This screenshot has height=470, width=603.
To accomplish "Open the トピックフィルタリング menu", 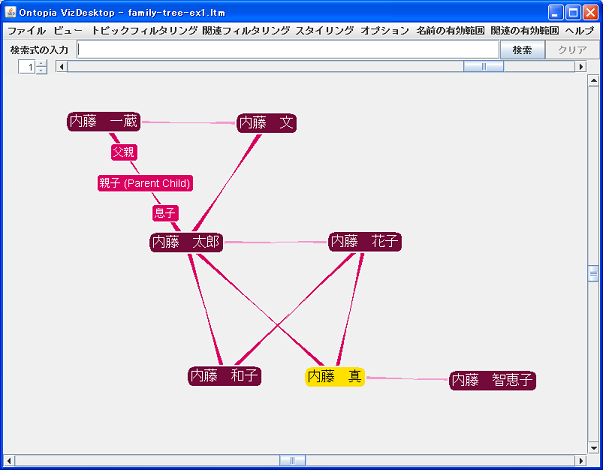I will [x=145, y=31].
